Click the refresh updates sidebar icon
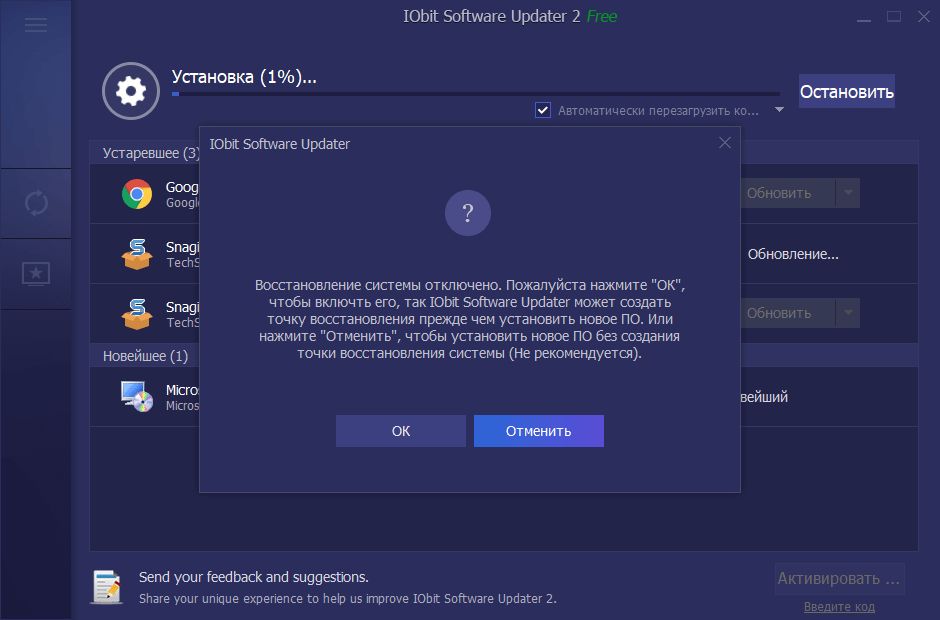The height and width of the screenshot is (620, 940). [36, 203]
